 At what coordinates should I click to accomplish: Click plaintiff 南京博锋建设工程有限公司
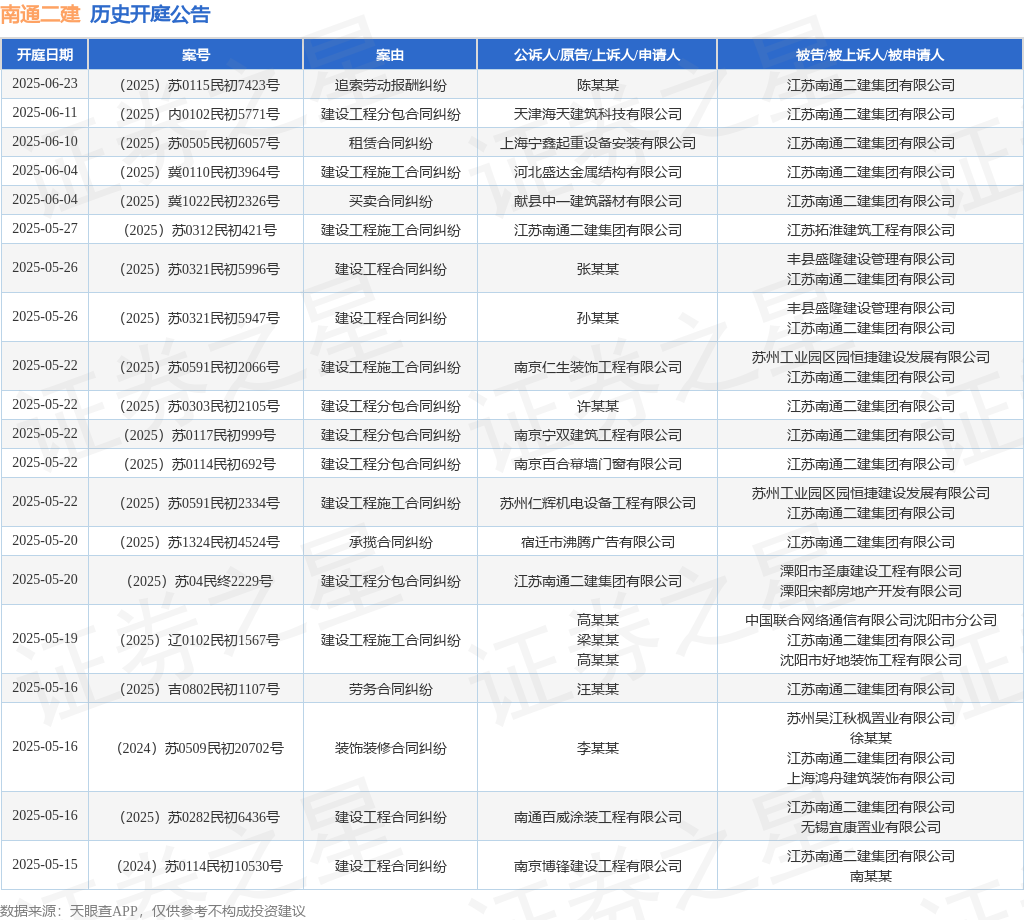pos(598,866)
